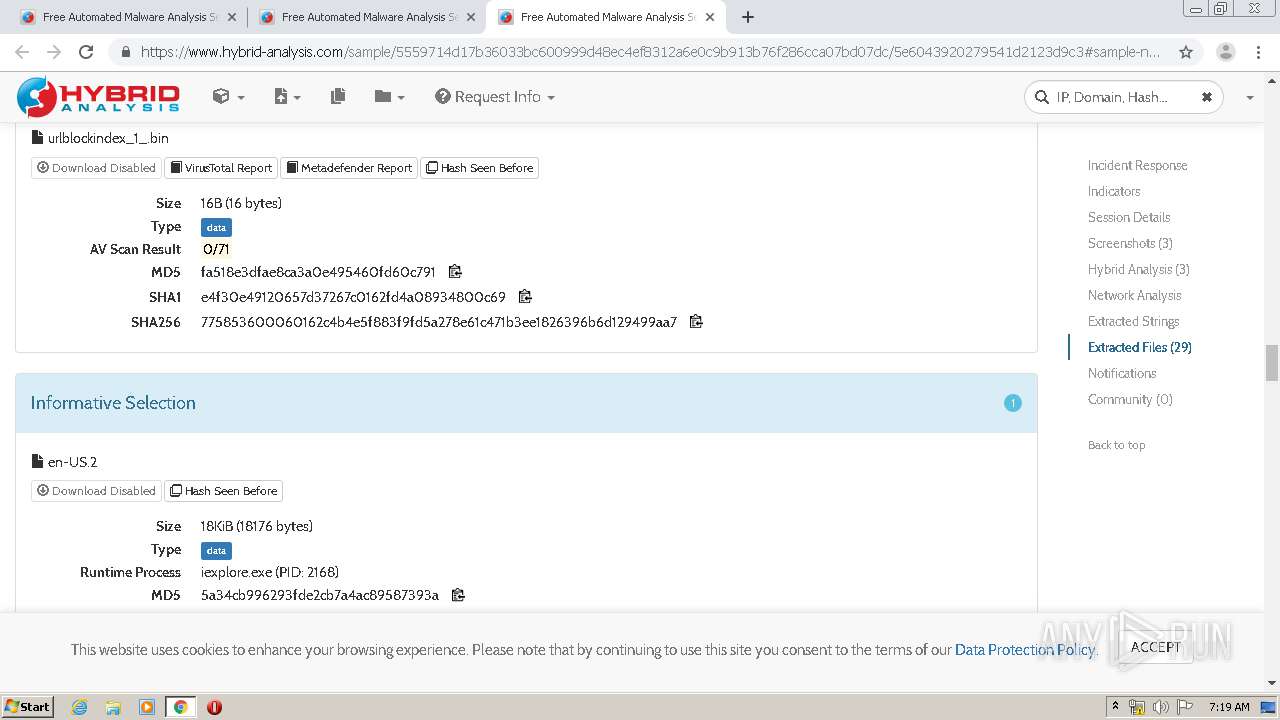1280x720 pixels.
Task: Switch to the second browser tab
Action: click(366, 17)
